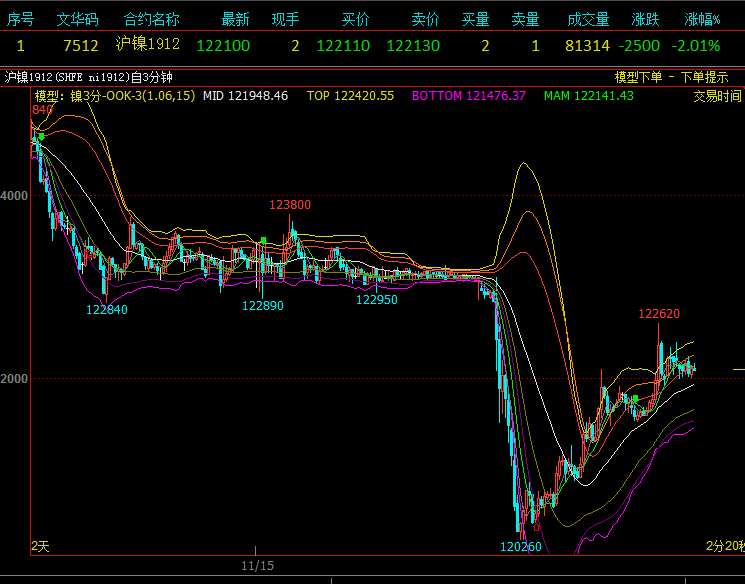
Task: Click the 文华码 column header
Action: pyautogui.click(x=78, y=19)
